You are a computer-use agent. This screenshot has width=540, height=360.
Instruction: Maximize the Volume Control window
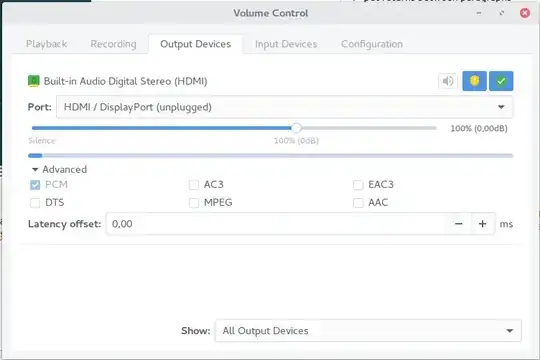point(502,13)
